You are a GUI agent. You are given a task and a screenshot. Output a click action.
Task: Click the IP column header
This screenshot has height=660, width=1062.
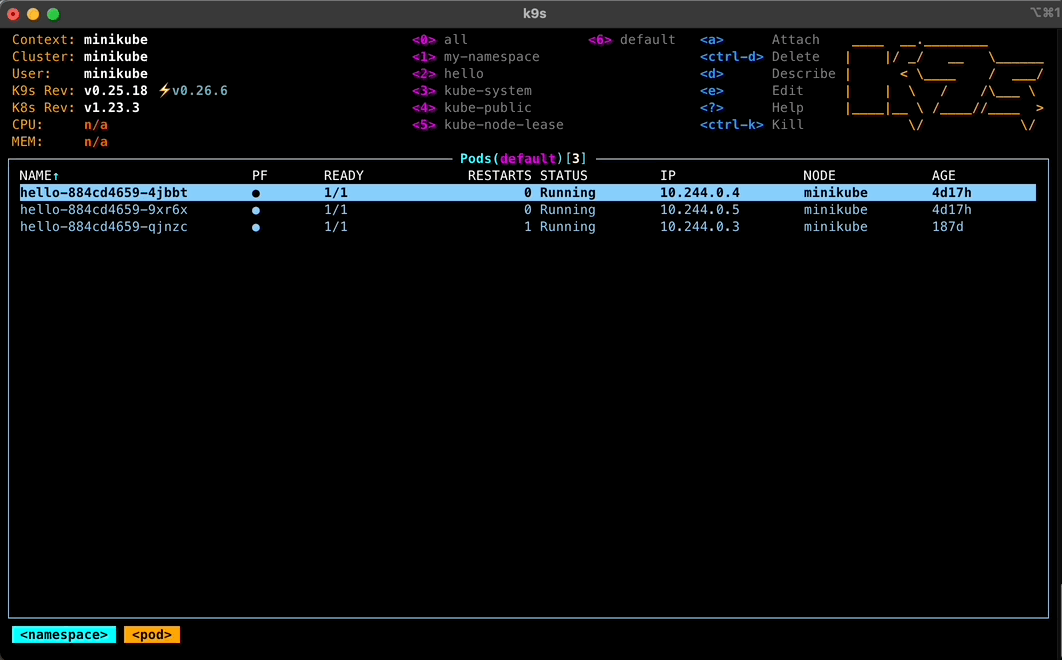click(x=668, y=176)
